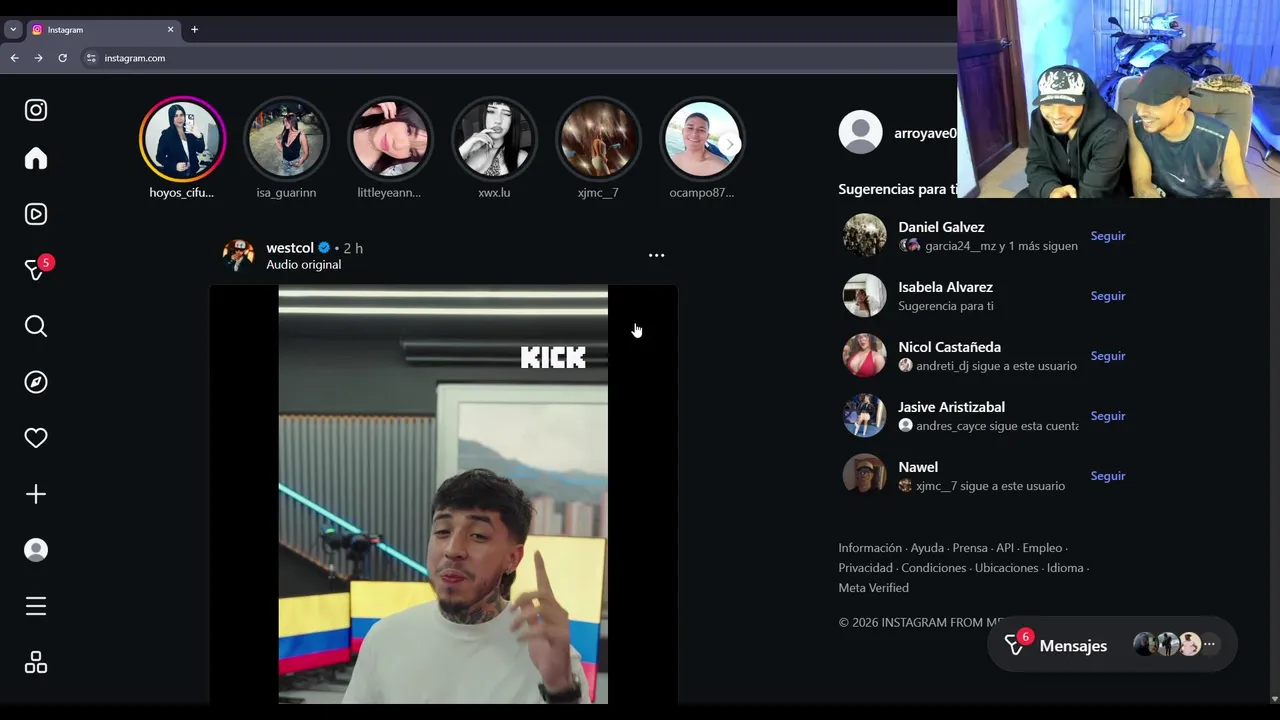
Task: Click the page scrollbar down arrow
Action: coord(1274,699)
